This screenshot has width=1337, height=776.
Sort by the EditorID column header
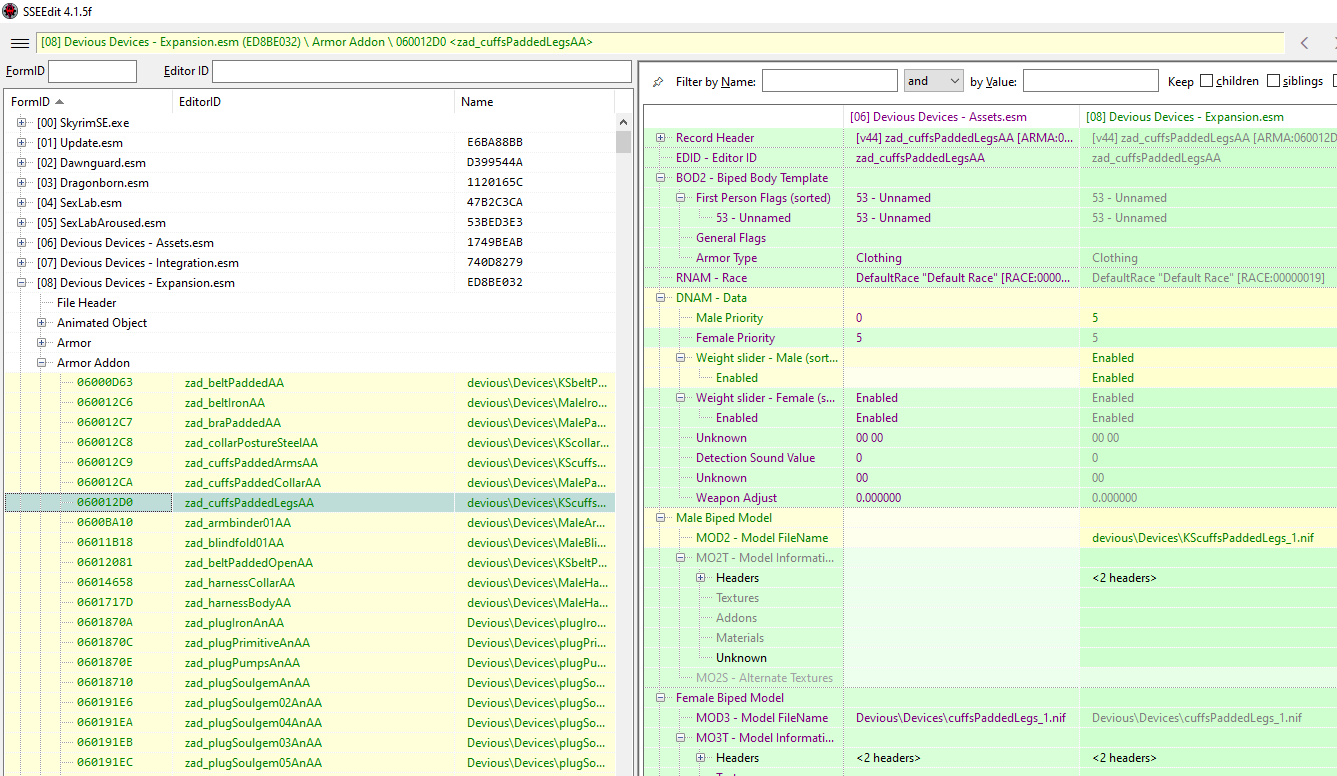(x=313, y=102)
